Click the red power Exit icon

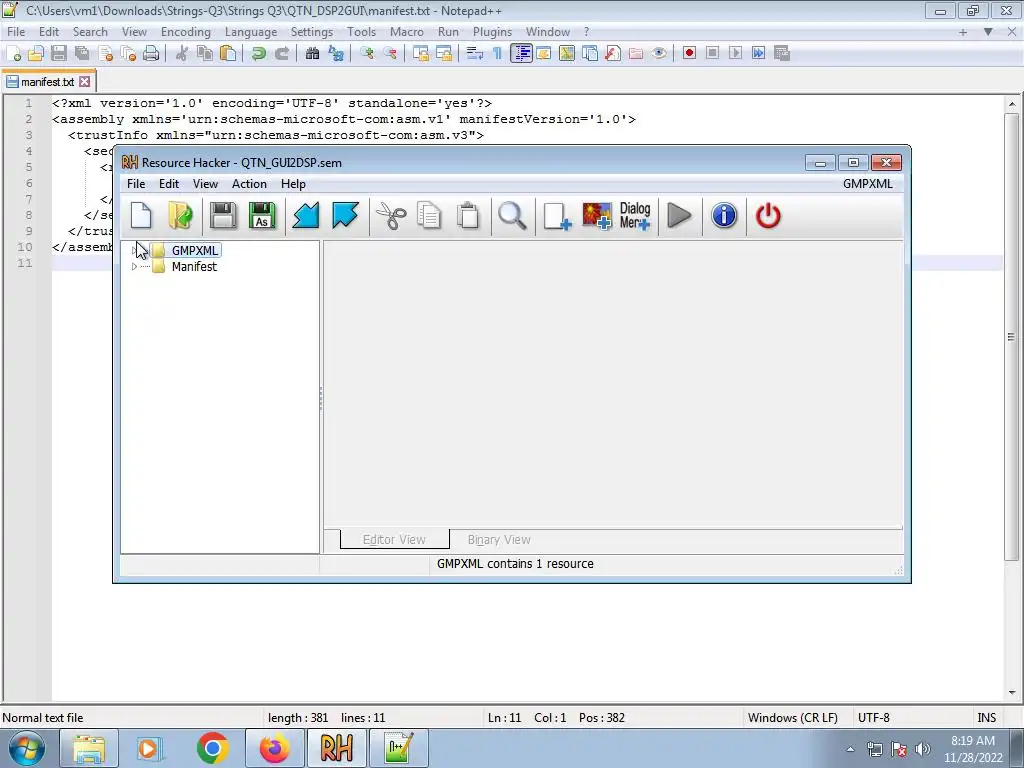pos(768,216)
